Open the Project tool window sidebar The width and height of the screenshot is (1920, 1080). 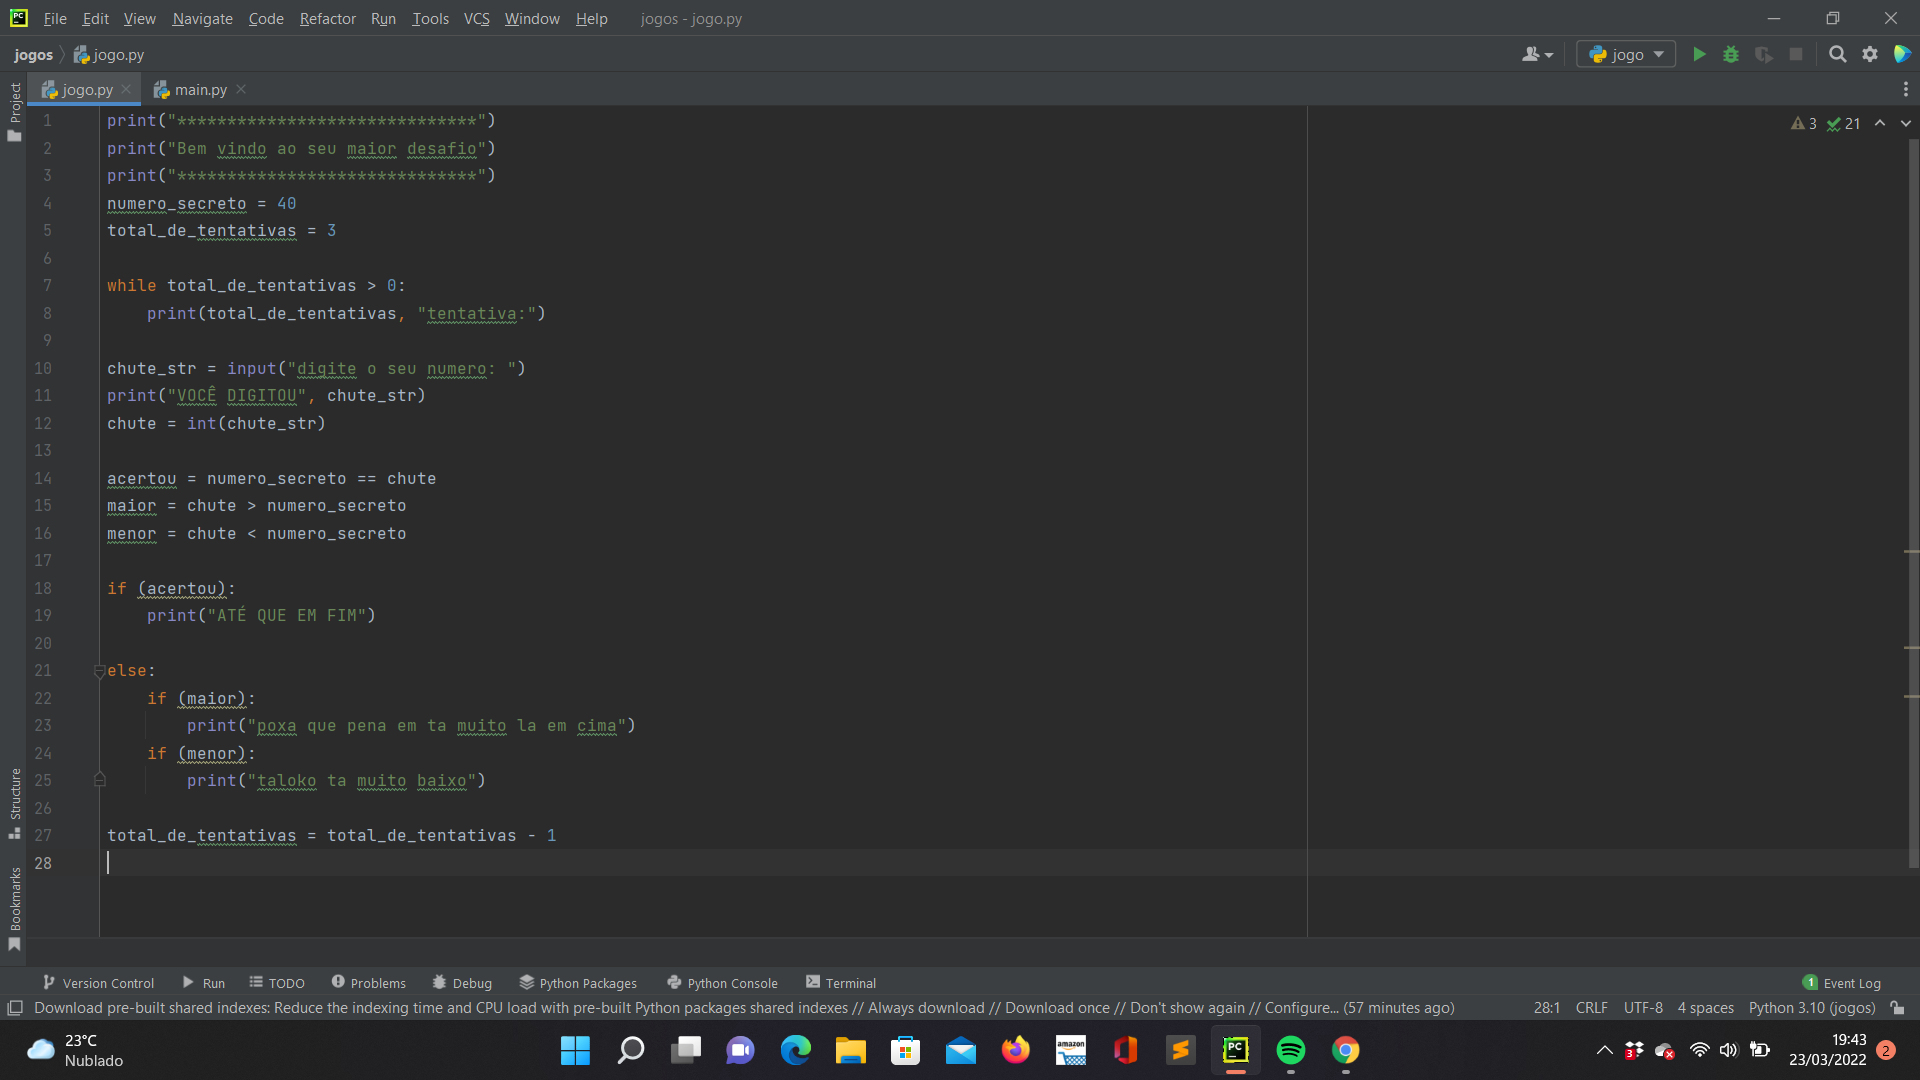[15, 111]
